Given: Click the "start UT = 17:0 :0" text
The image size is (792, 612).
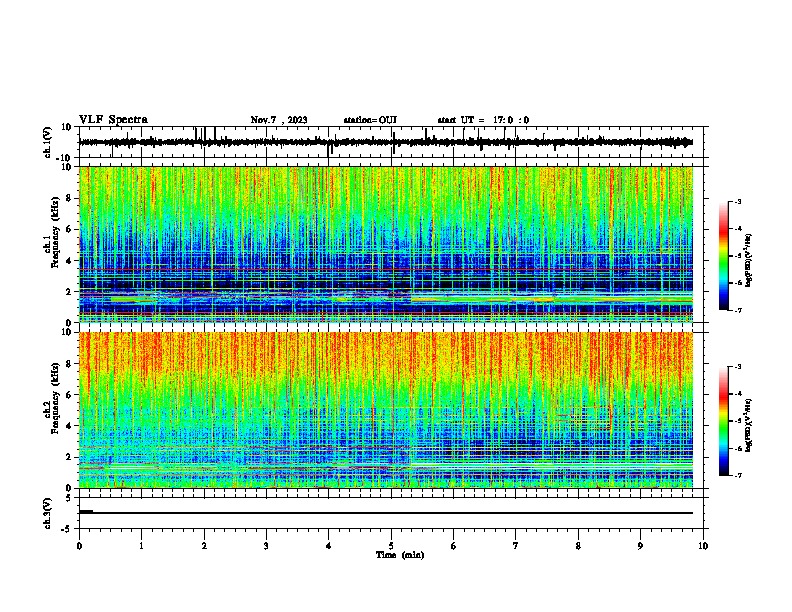Looking at the screenshot, I should pyautogui.click(x=483, y=120).
